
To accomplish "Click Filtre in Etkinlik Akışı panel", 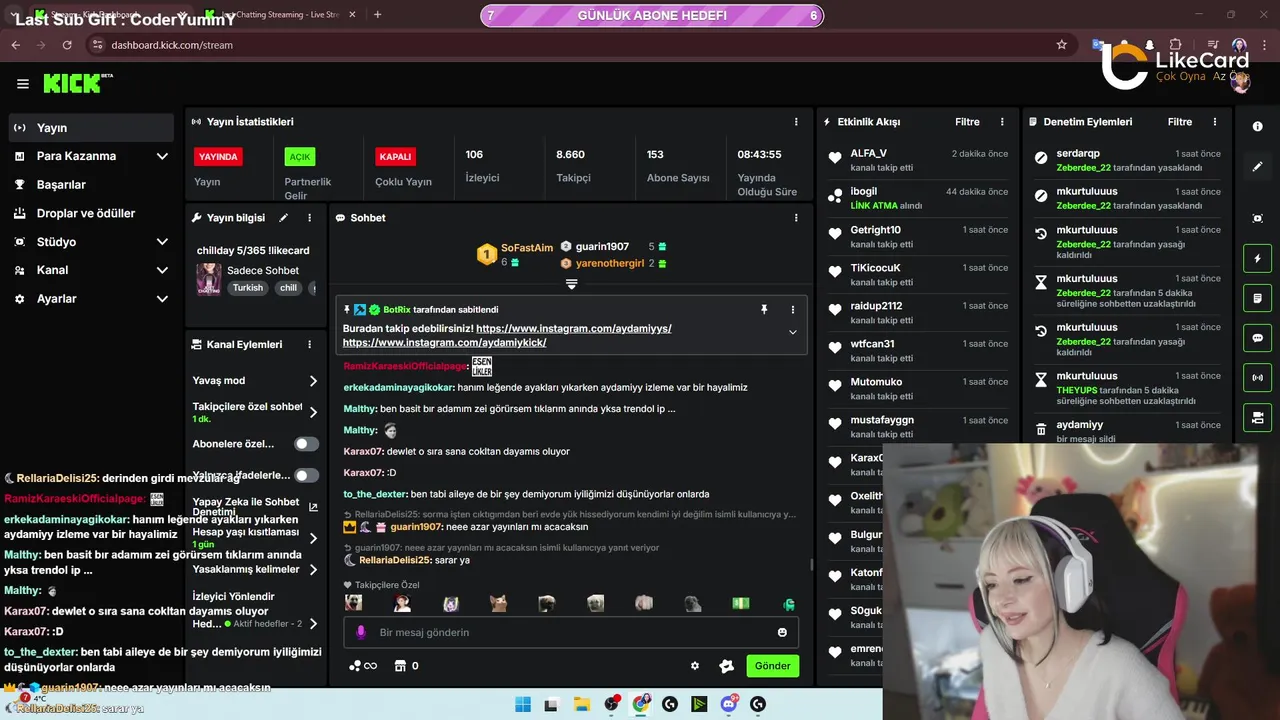I will pyautogui.click(x=967, y=122).
